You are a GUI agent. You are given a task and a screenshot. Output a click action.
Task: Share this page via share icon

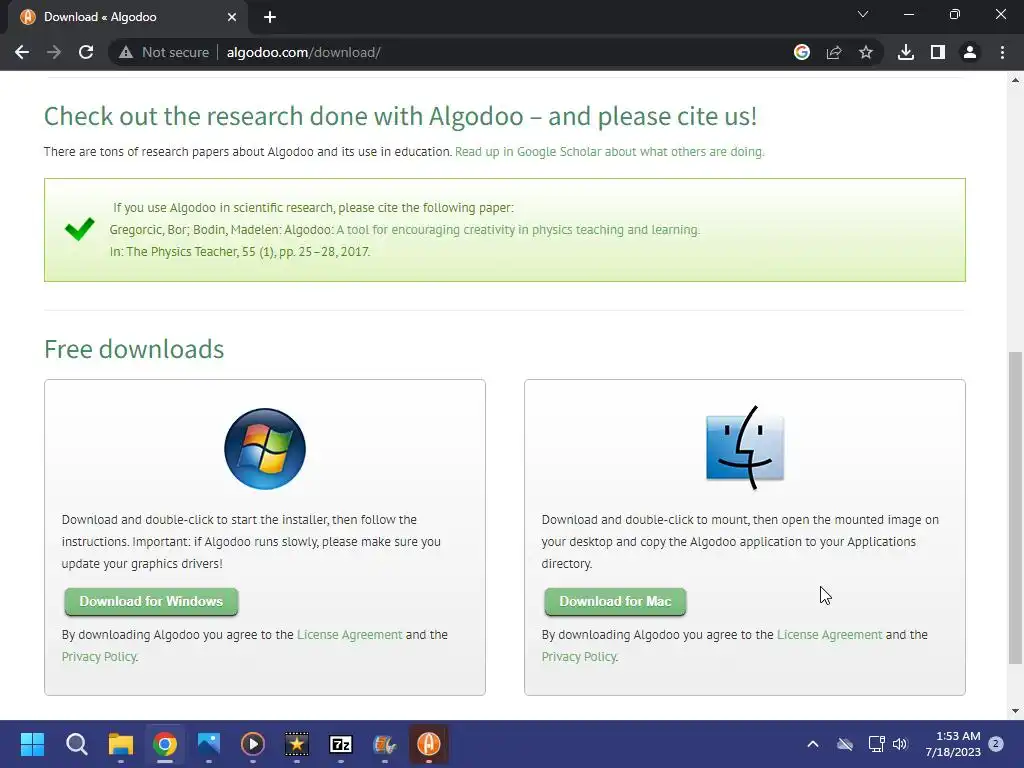pyautogui.click(x=834, y=52)
